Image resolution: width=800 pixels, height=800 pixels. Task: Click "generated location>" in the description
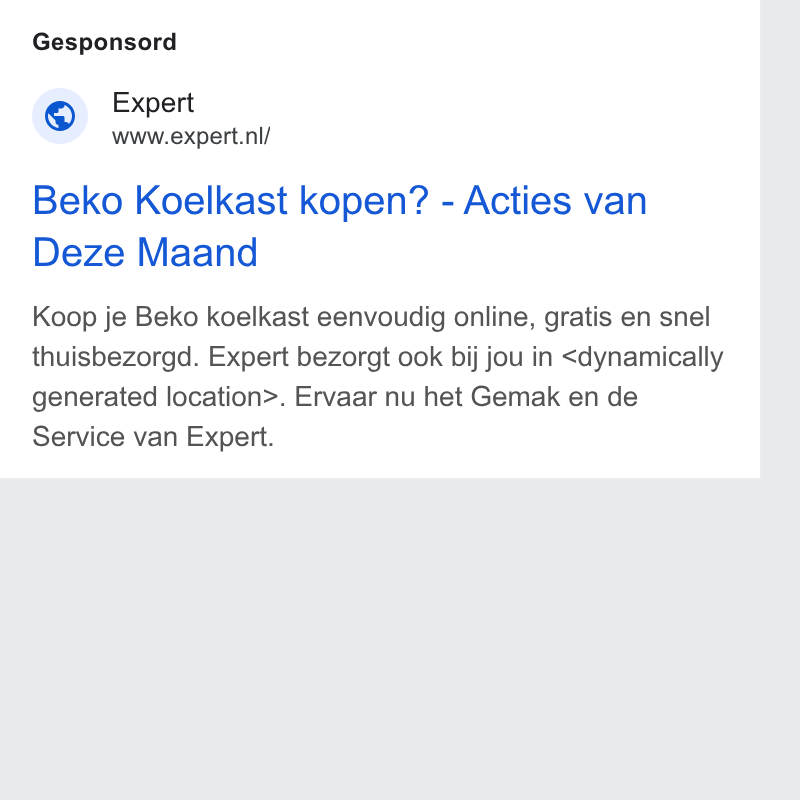point(156,397)
